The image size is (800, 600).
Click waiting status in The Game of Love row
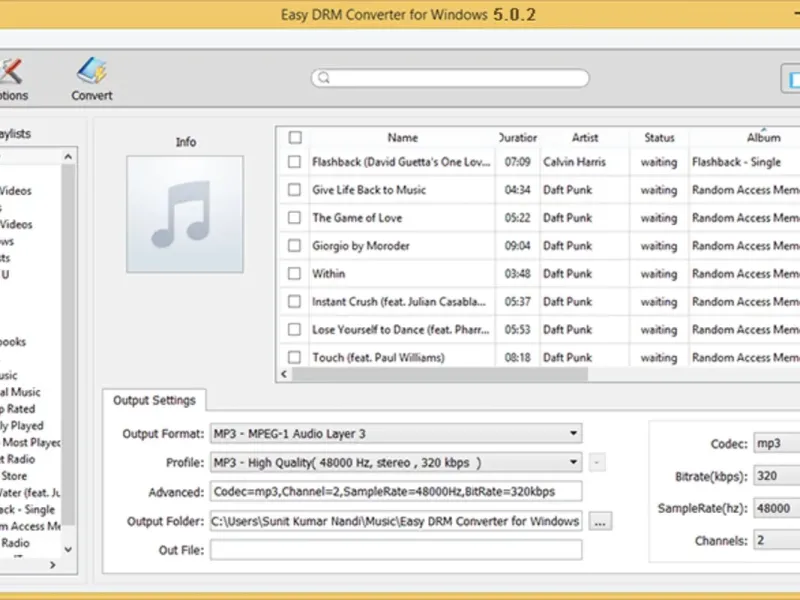coord(659,218)
